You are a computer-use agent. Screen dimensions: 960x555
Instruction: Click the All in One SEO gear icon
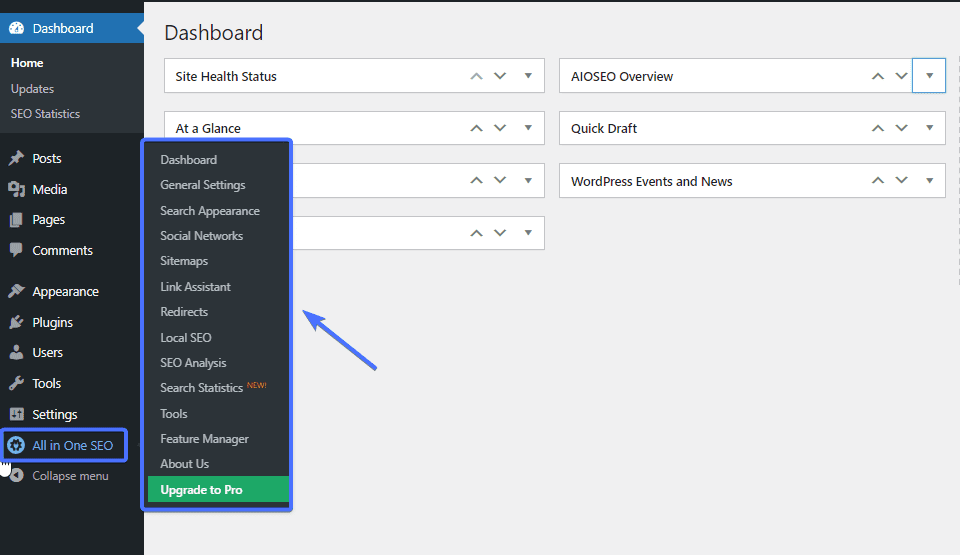[x=17, y=445]
